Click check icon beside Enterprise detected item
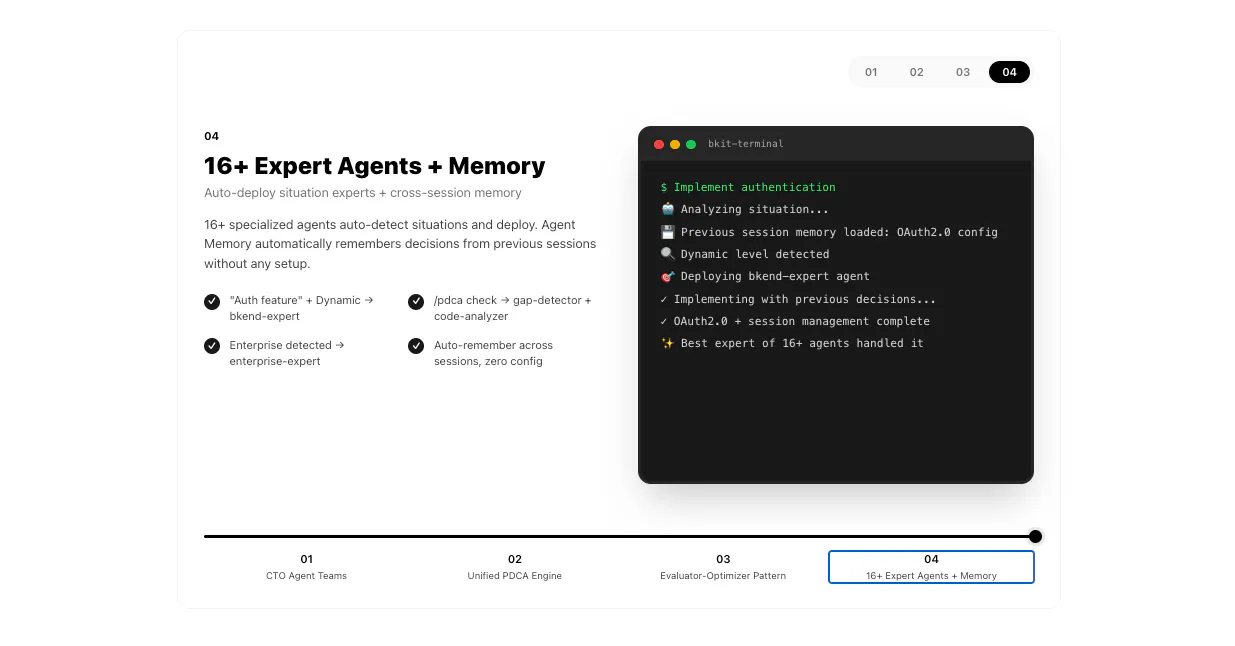The image size is (1235, 646). coord(212,346)
